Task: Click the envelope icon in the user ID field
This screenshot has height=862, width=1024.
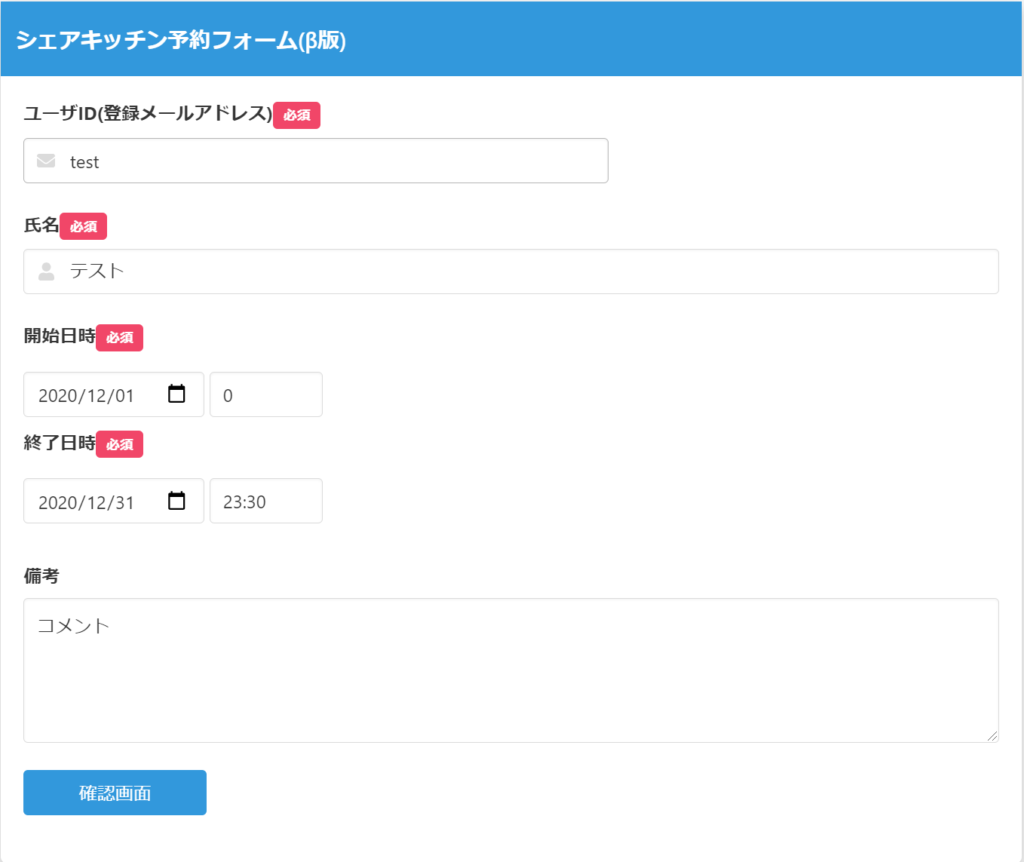Action: point(46,161)
